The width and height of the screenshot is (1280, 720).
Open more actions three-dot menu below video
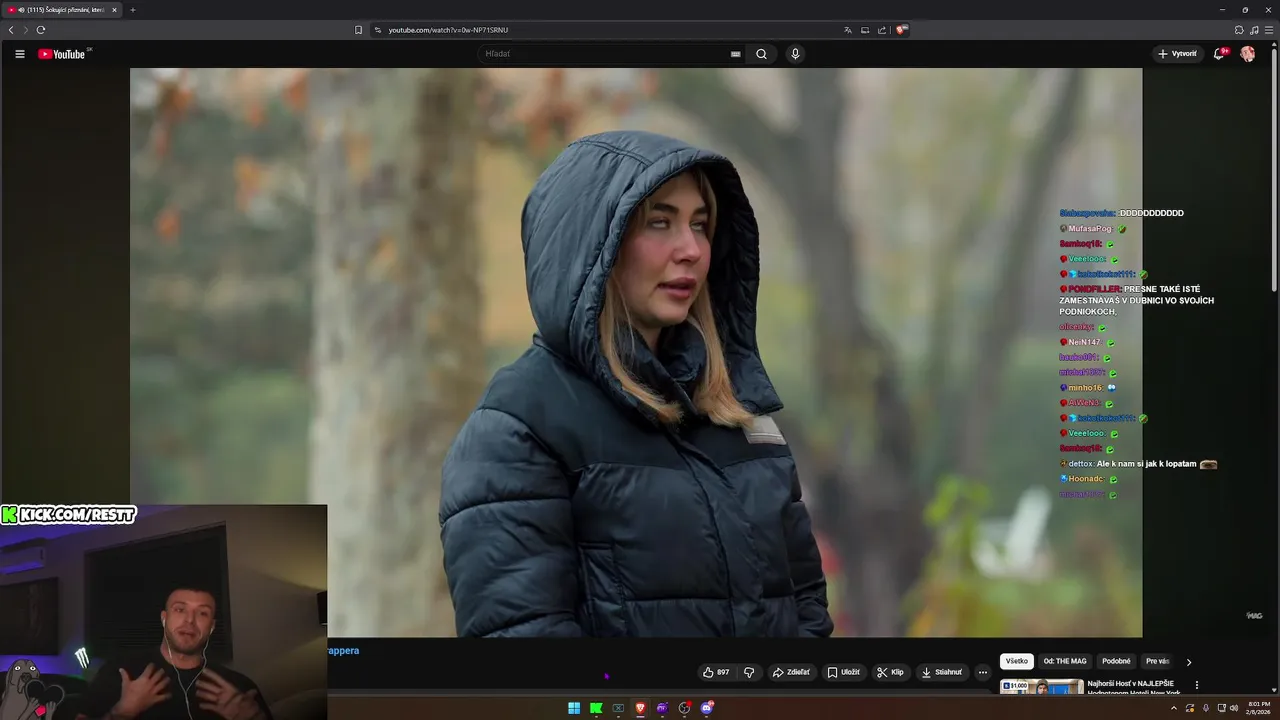tap(983, 672)
